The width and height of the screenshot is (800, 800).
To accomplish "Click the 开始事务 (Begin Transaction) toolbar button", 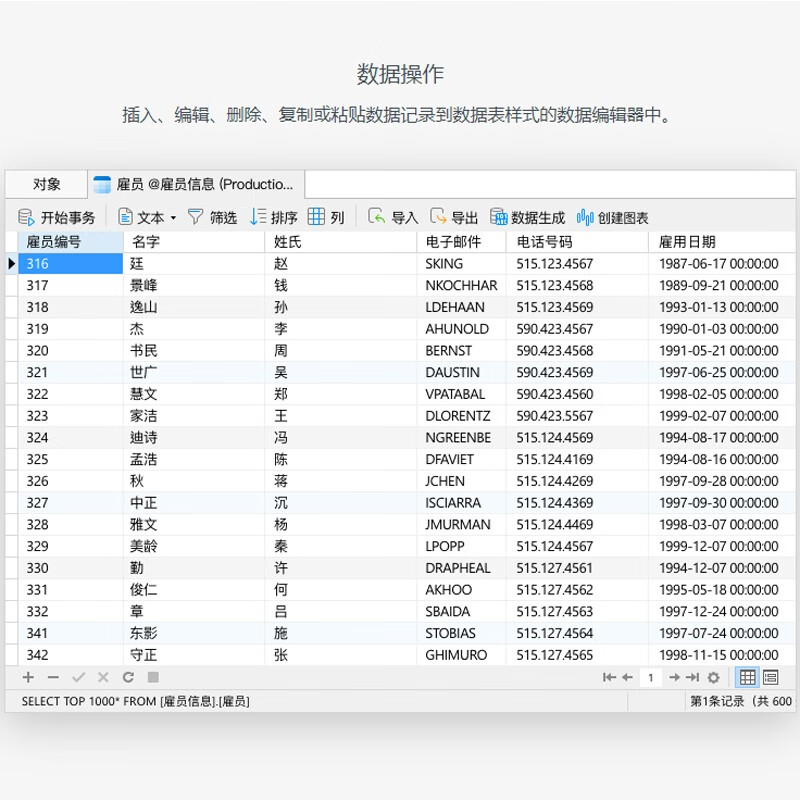I will coord(58,217).
